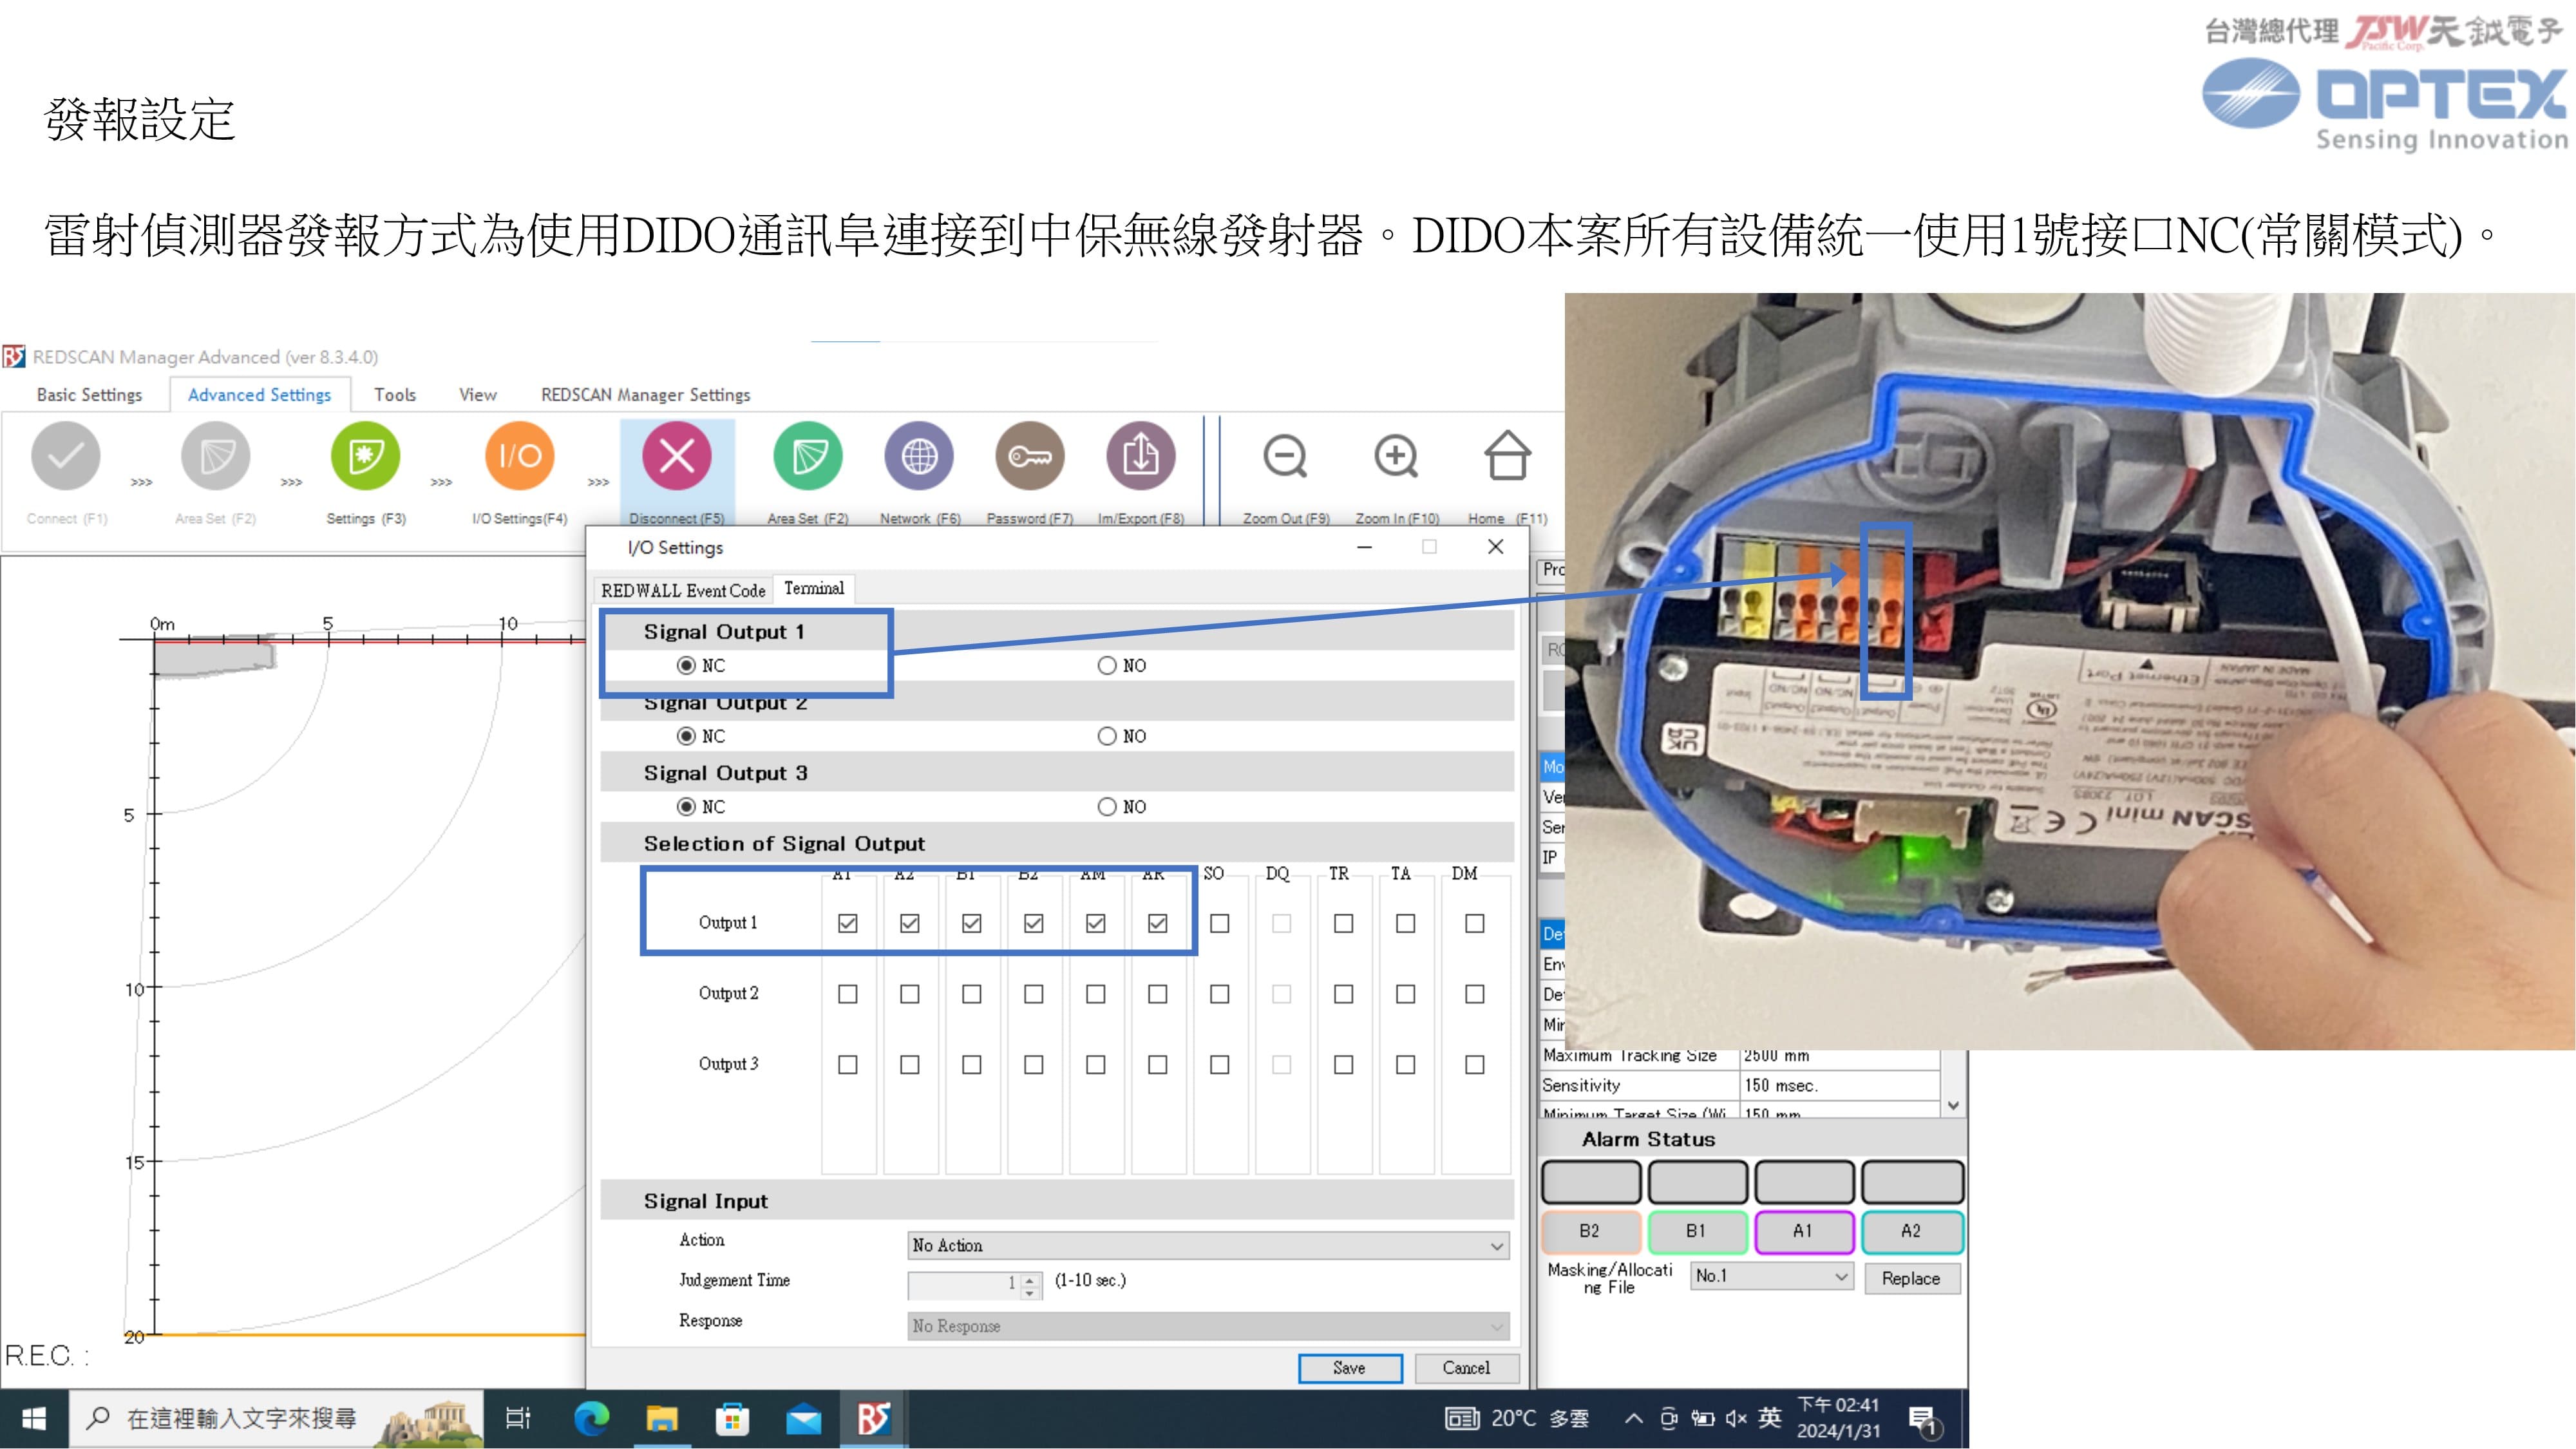Open the I/O Settings (F4) icon
Screen dimensions: 2576x1449
[519, 457]
